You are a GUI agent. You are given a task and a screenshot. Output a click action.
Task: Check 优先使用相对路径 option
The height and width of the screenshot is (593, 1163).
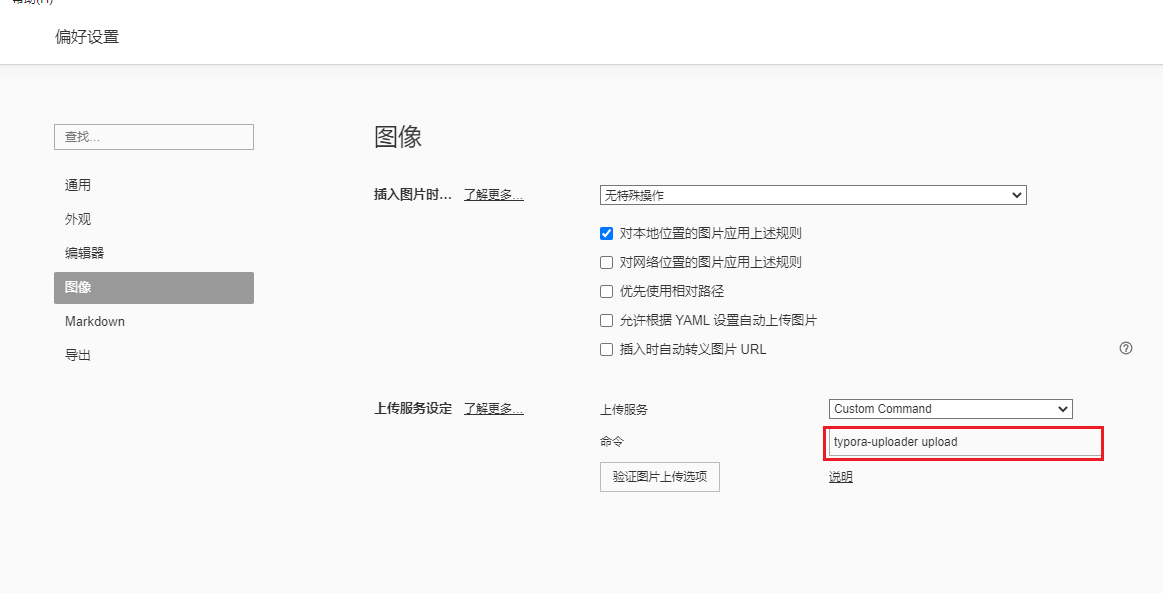point(607,291)
